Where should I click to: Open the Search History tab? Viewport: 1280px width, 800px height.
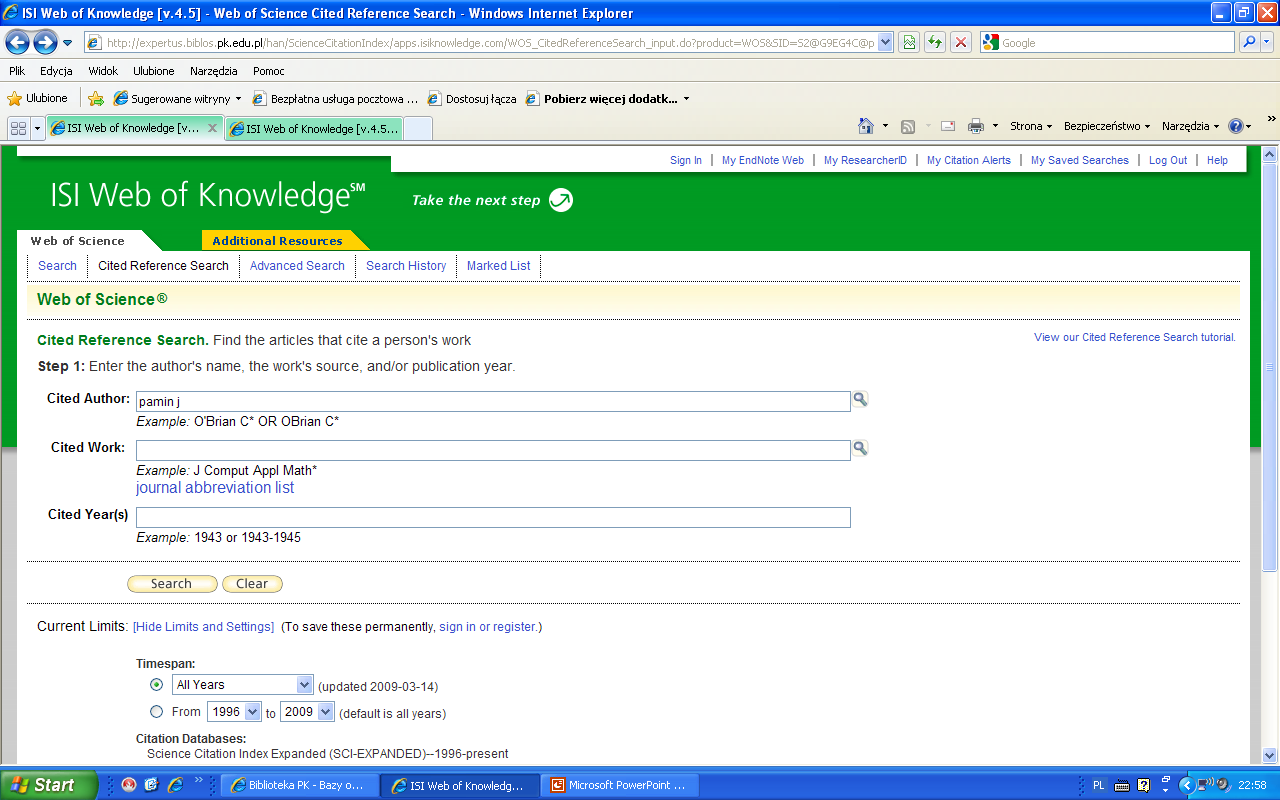pos(406,266)
